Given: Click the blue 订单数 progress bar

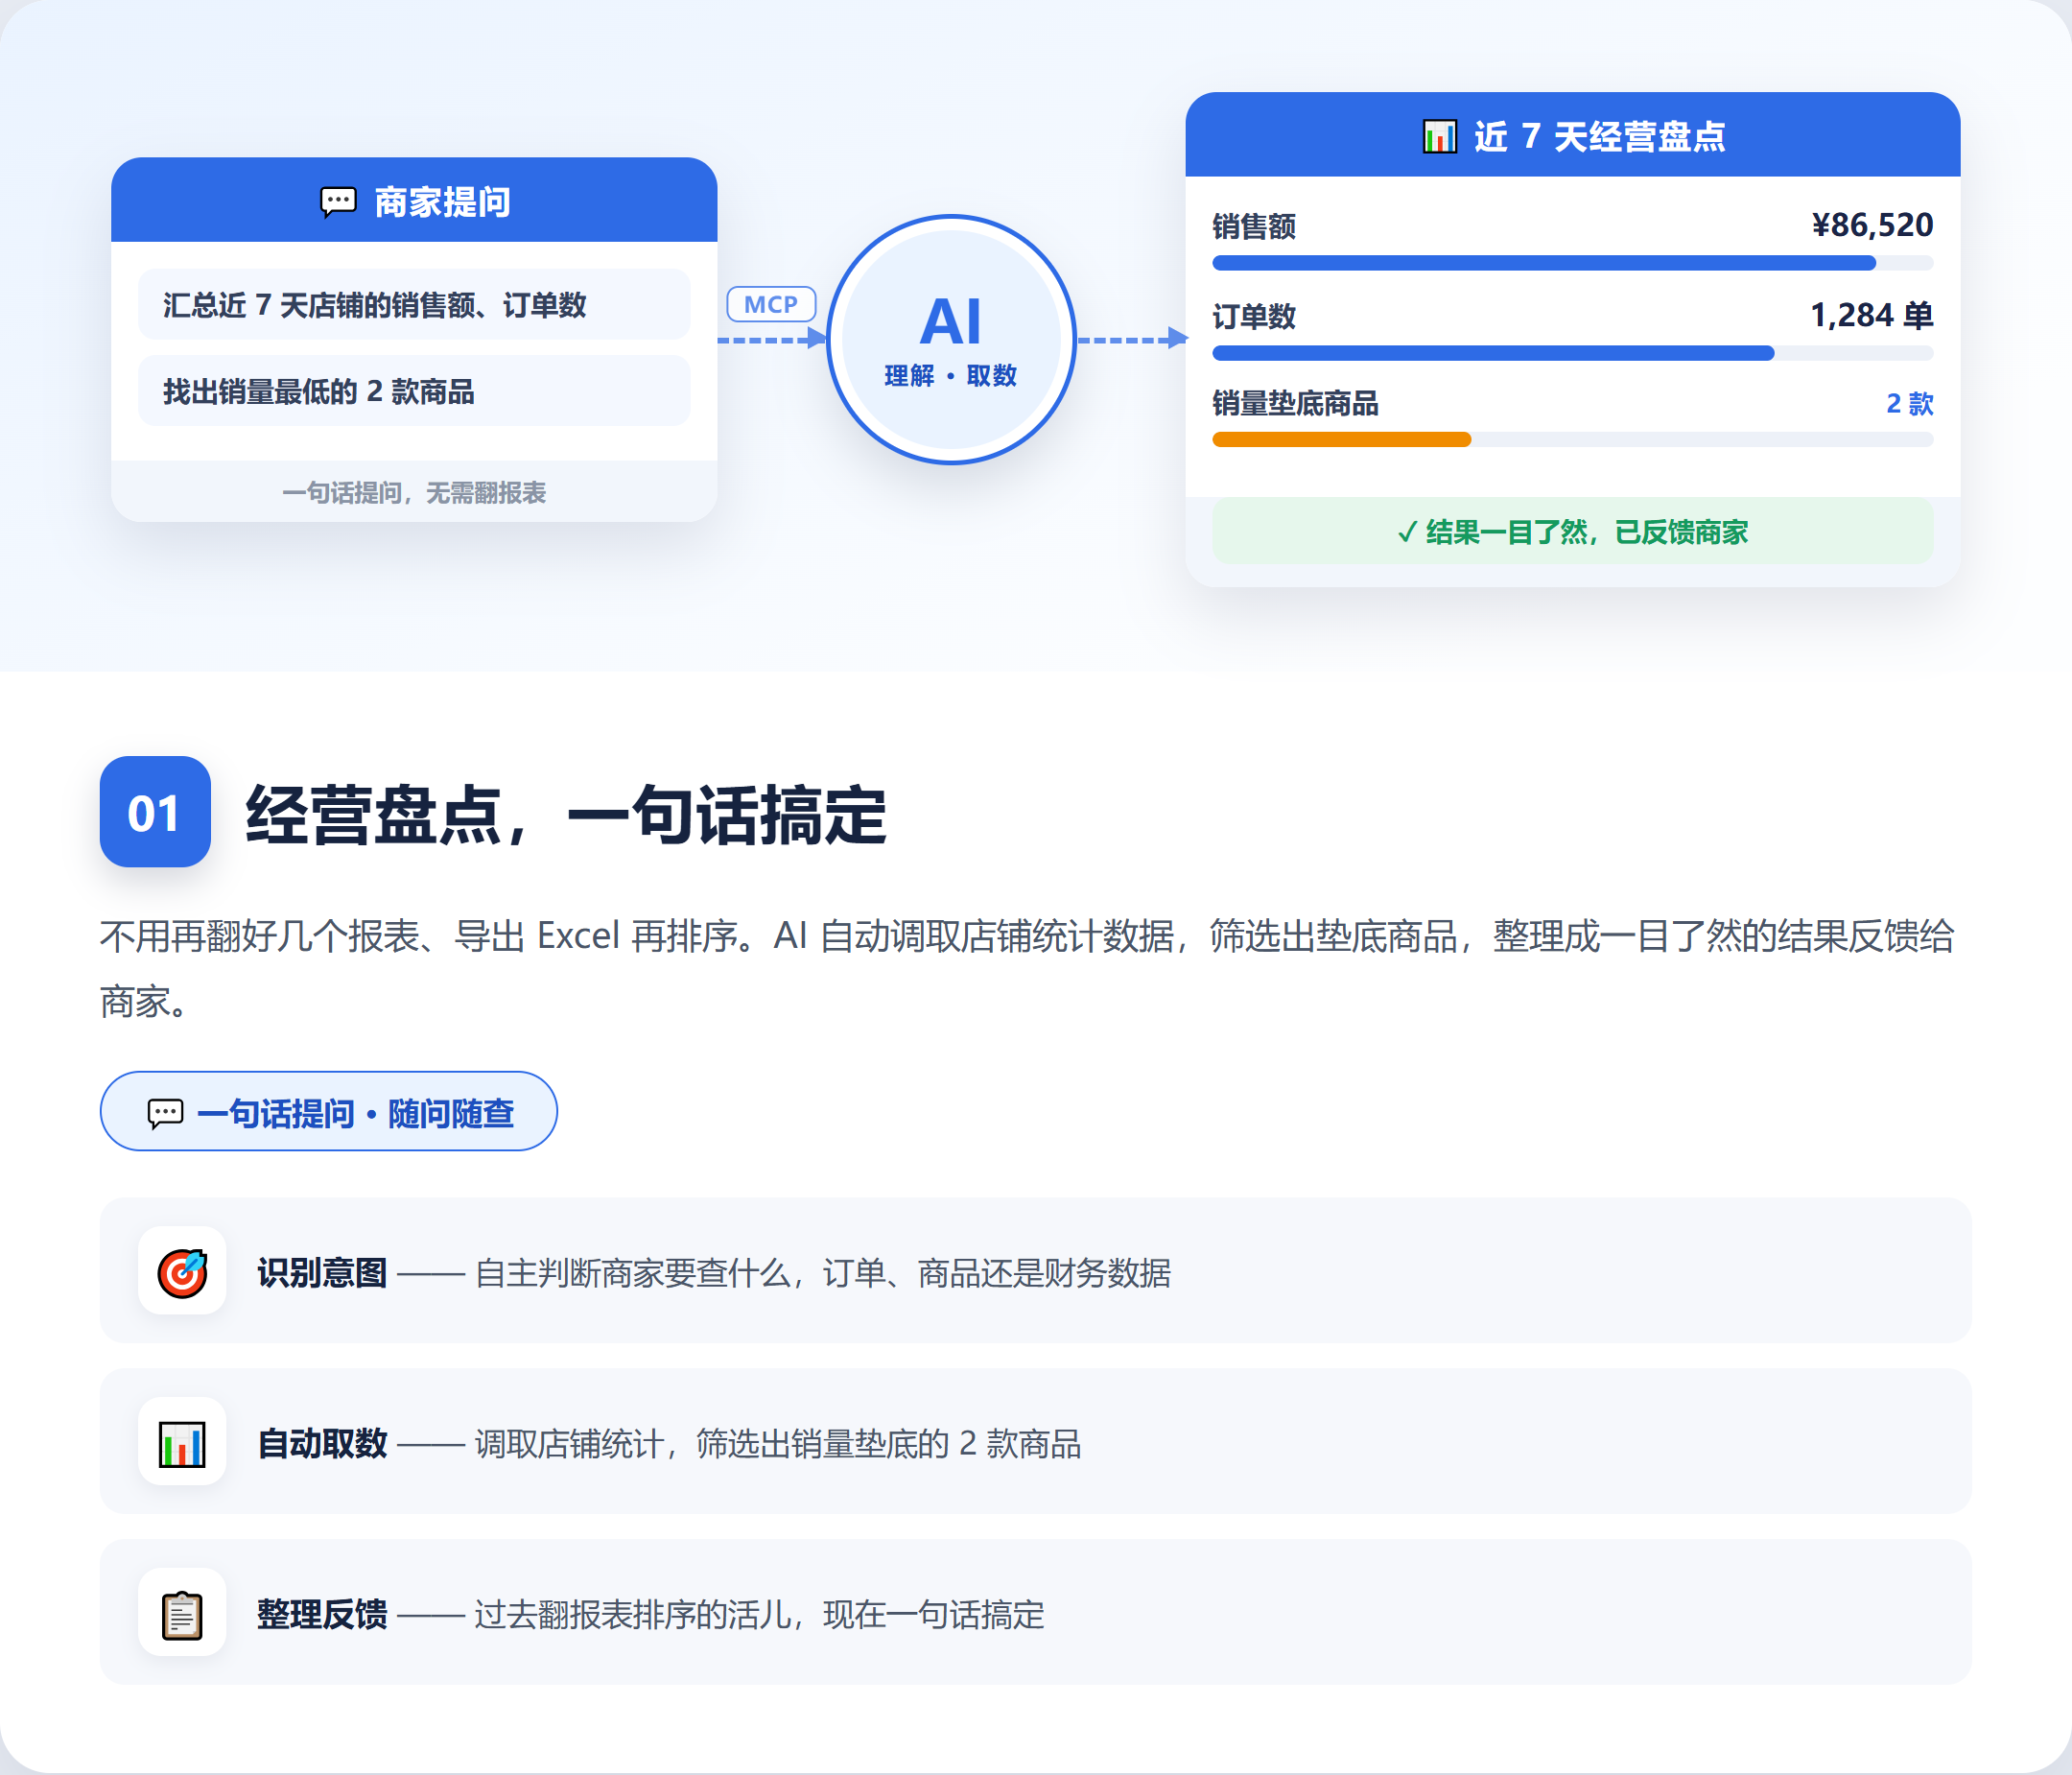Looking at the screenshot, I should click(x=1493, y=353).
